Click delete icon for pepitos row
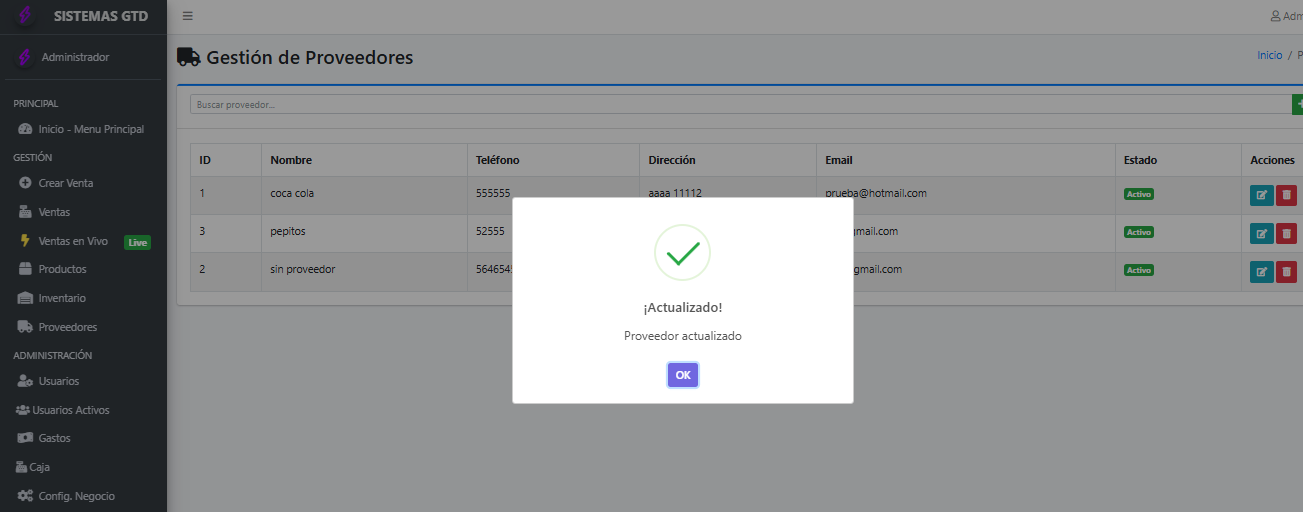This screenshot has height=512, width=1303. [1286, 233]
